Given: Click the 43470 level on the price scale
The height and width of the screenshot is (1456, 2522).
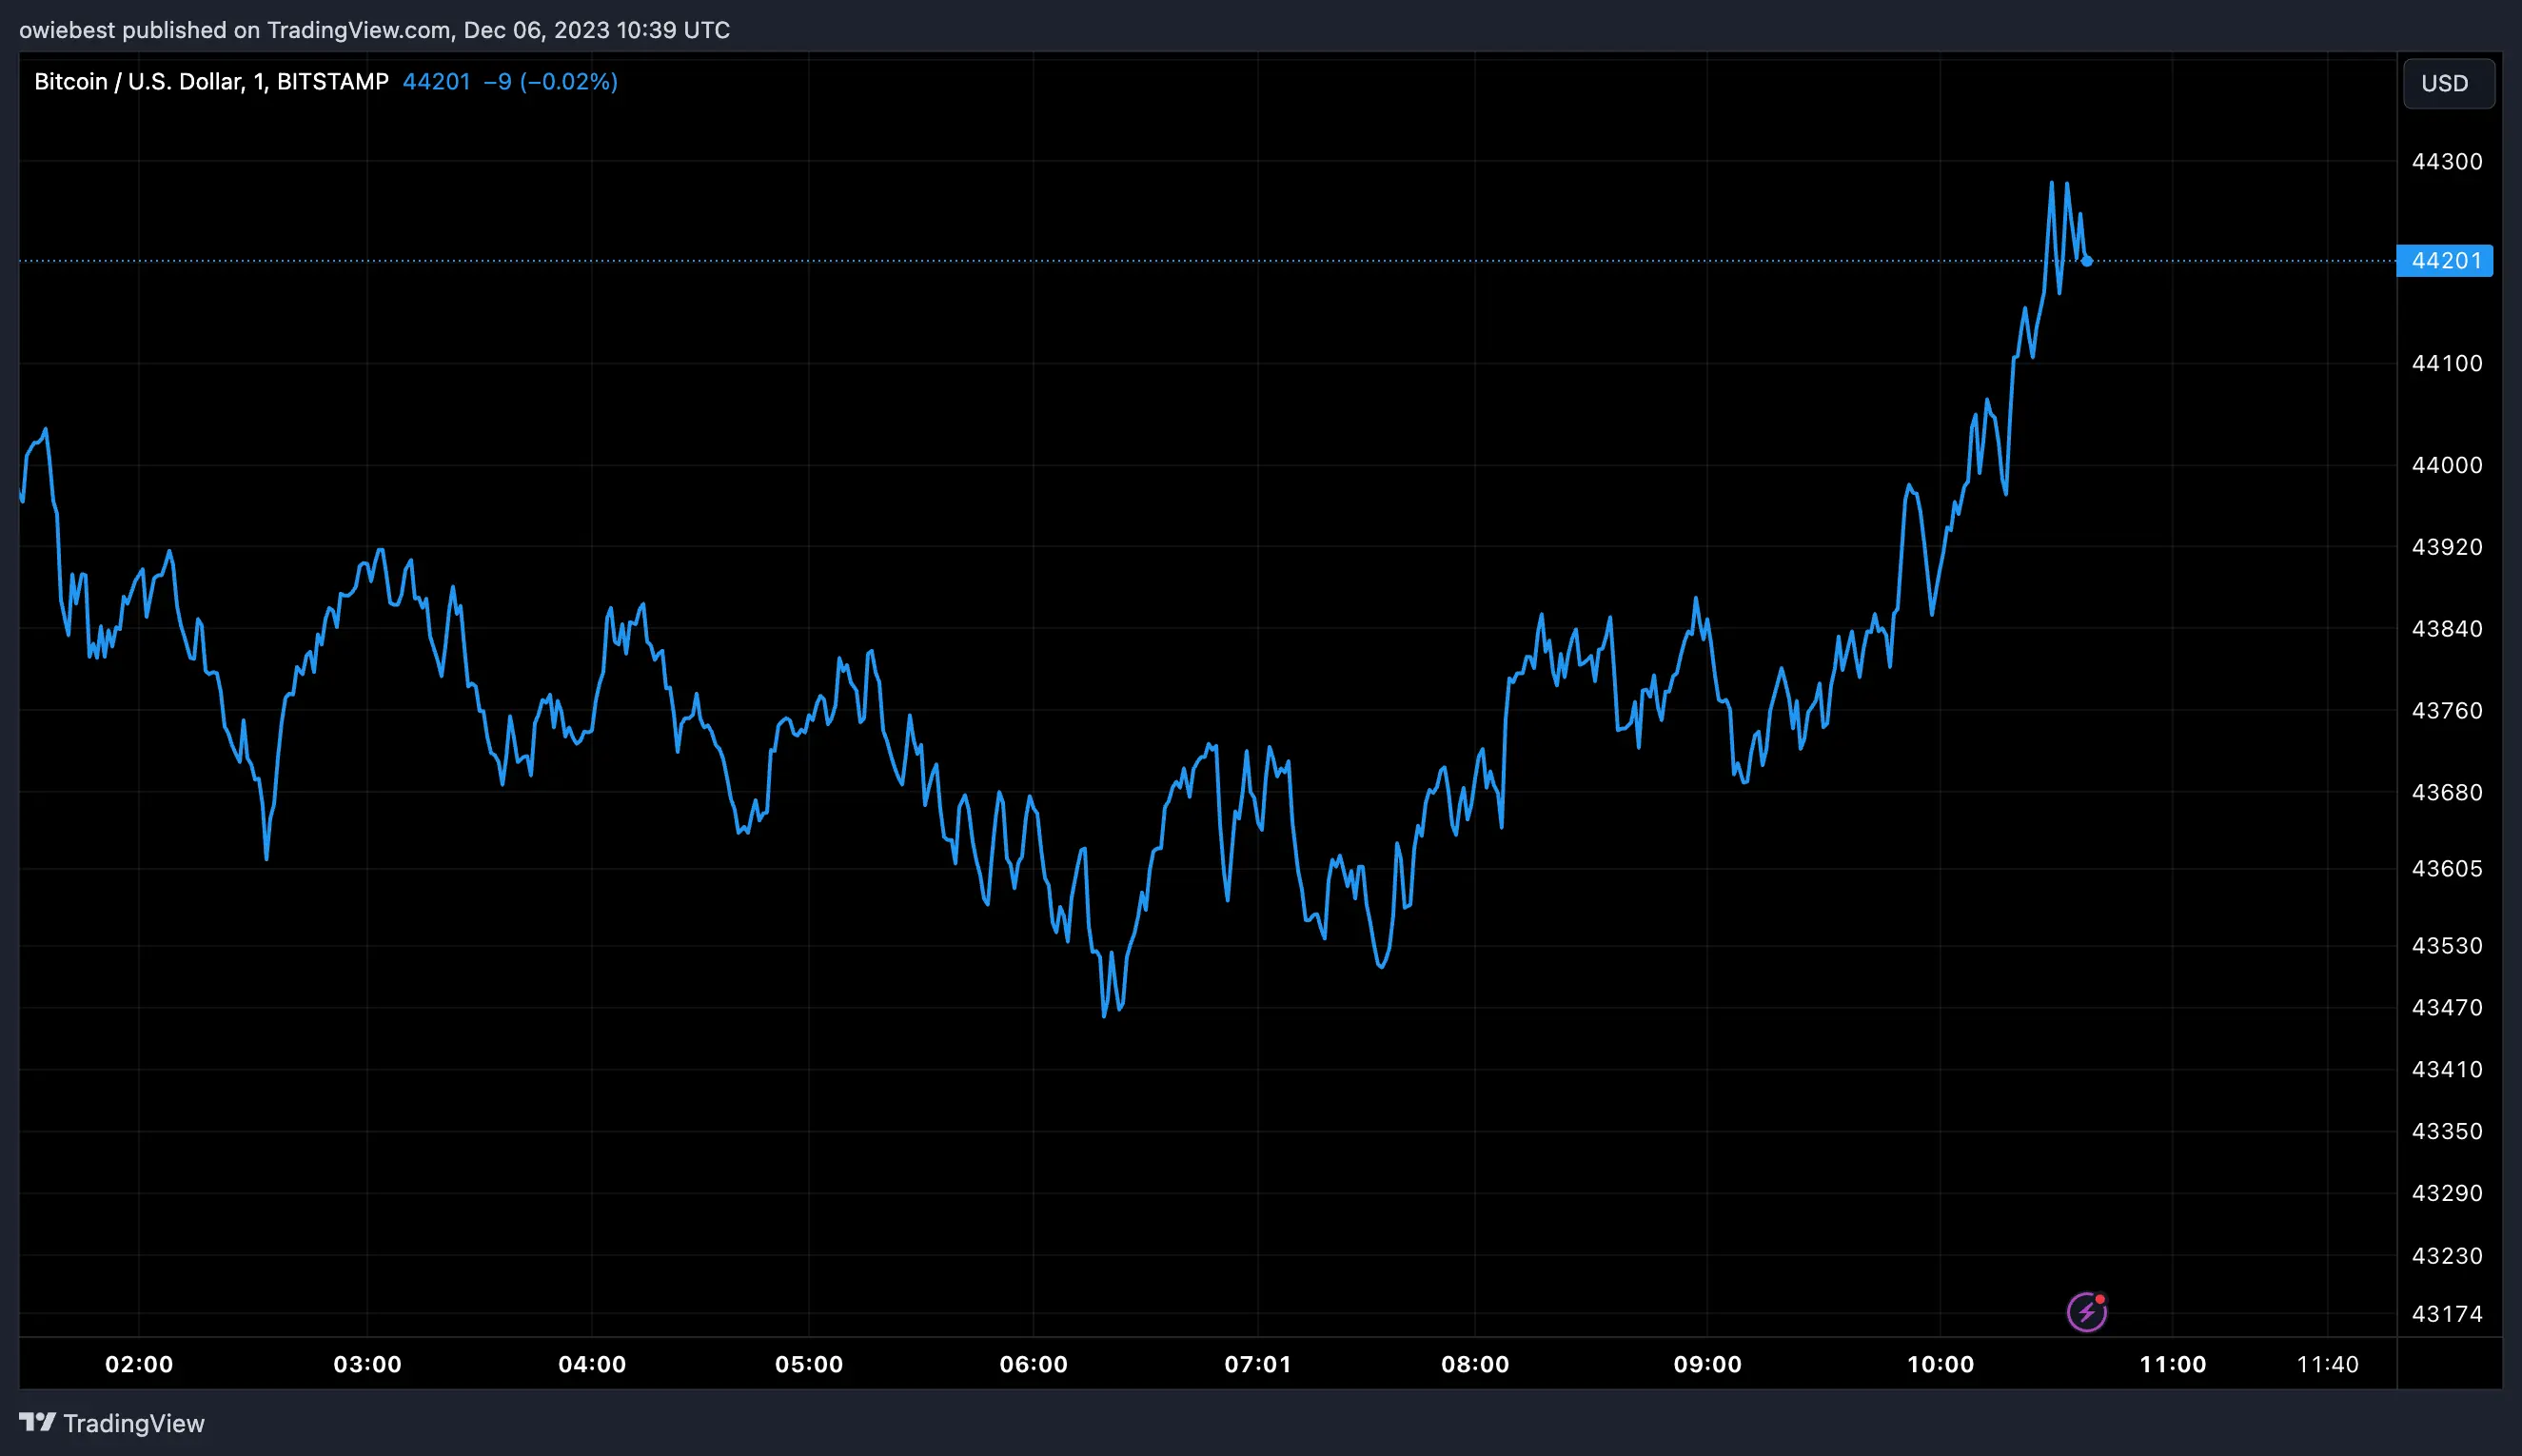Looking at the screenshot, I should (2448, 1007).
